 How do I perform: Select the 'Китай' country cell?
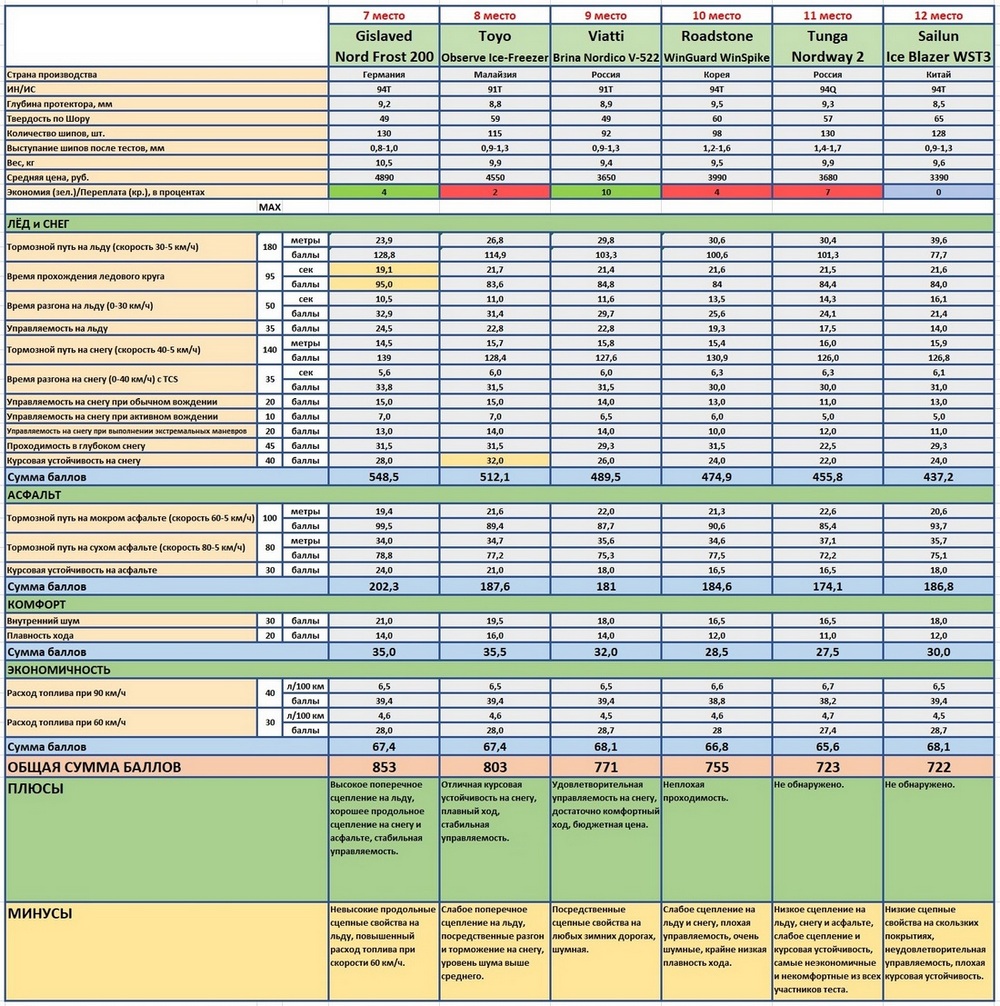pyautogui.click(x=938, y=74)
